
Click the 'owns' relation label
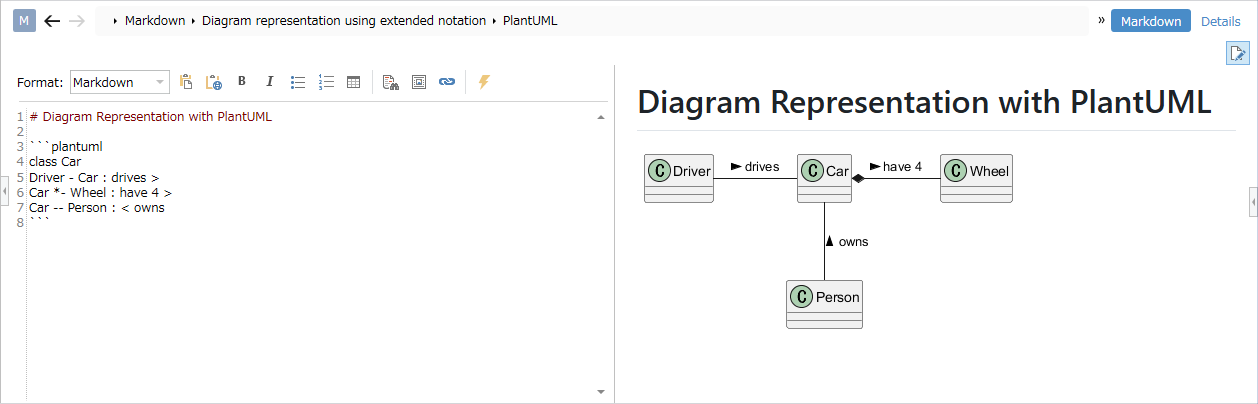tap(853, 241)
